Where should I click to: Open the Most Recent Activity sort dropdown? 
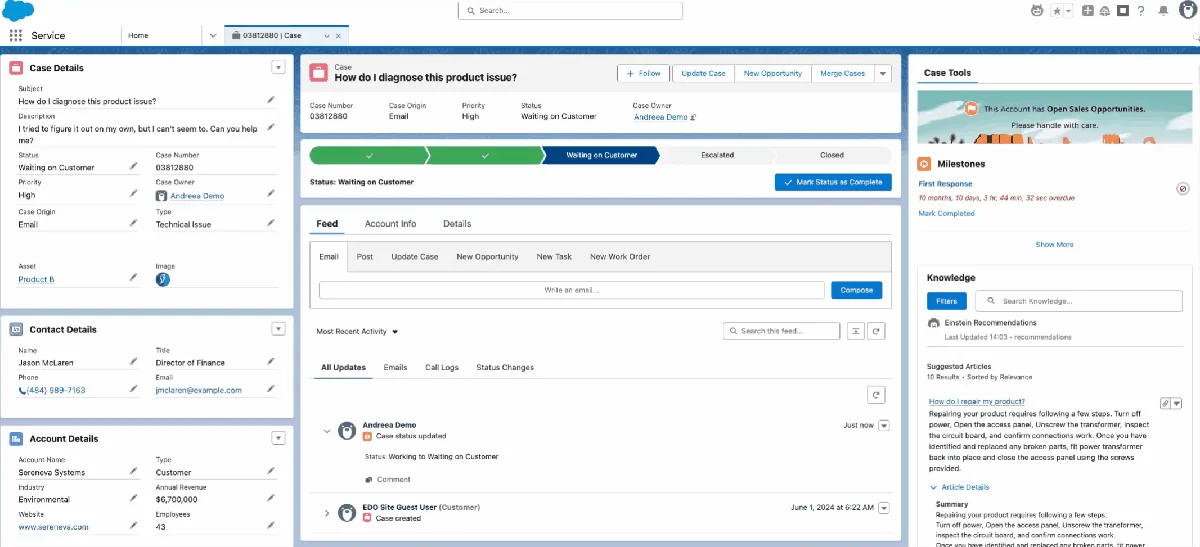(x=357, y=331)
